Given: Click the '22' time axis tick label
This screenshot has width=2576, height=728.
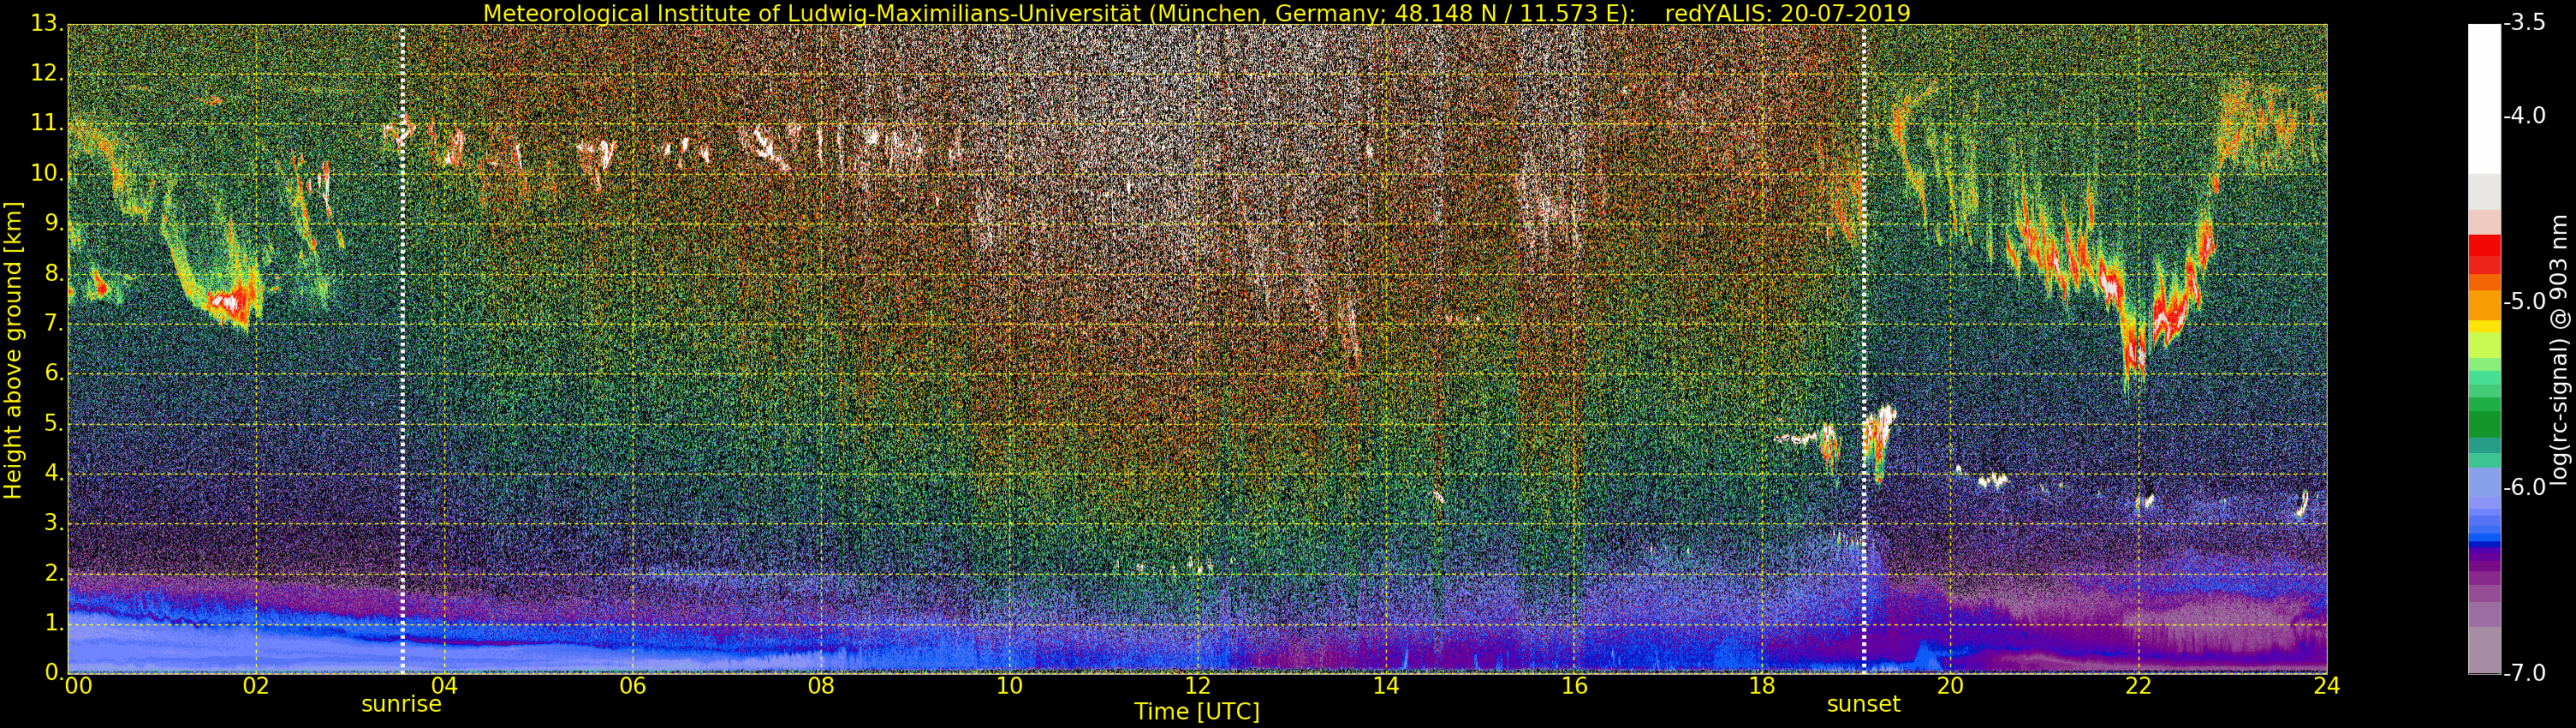Looking at the screenshot, I should point(2138,685).
